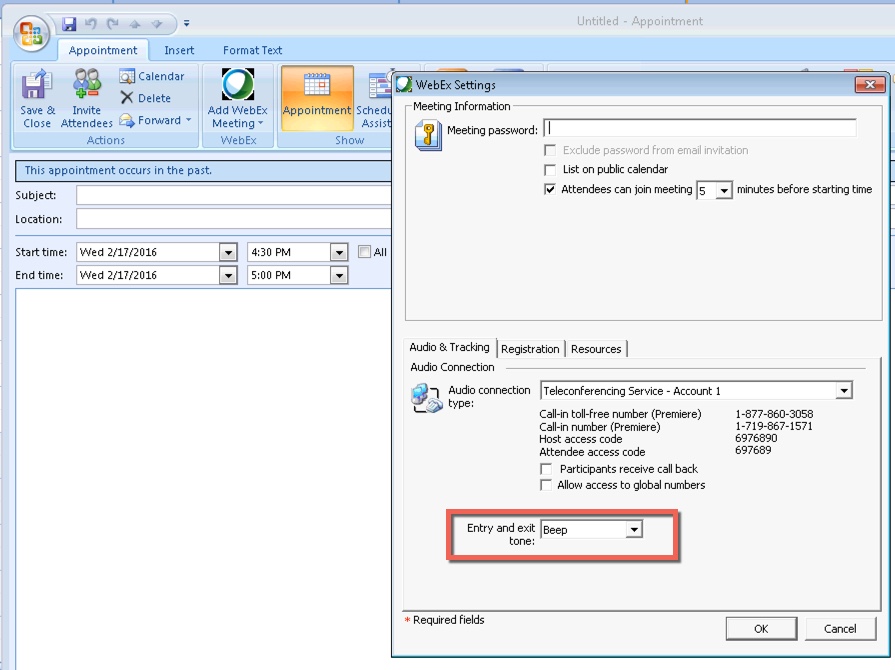Select the Audio & Tracking tab

click(x=449, y=347)
